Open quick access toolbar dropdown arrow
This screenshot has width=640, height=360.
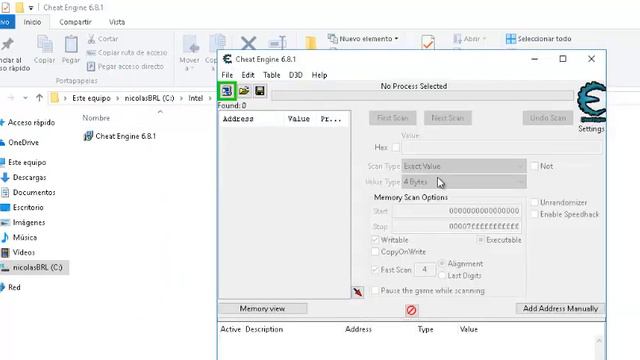click(x=31, y=8)
